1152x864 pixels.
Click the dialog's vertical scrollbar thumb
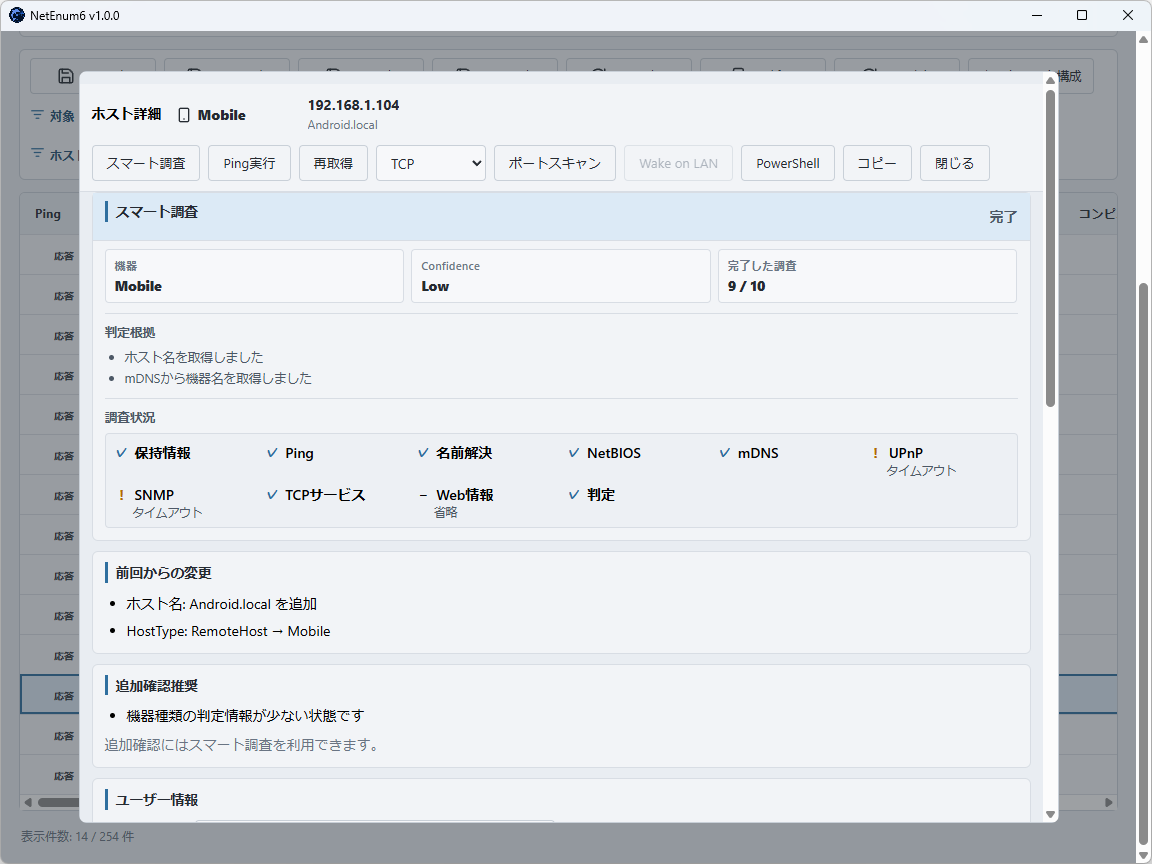[x=1051, y=248]
